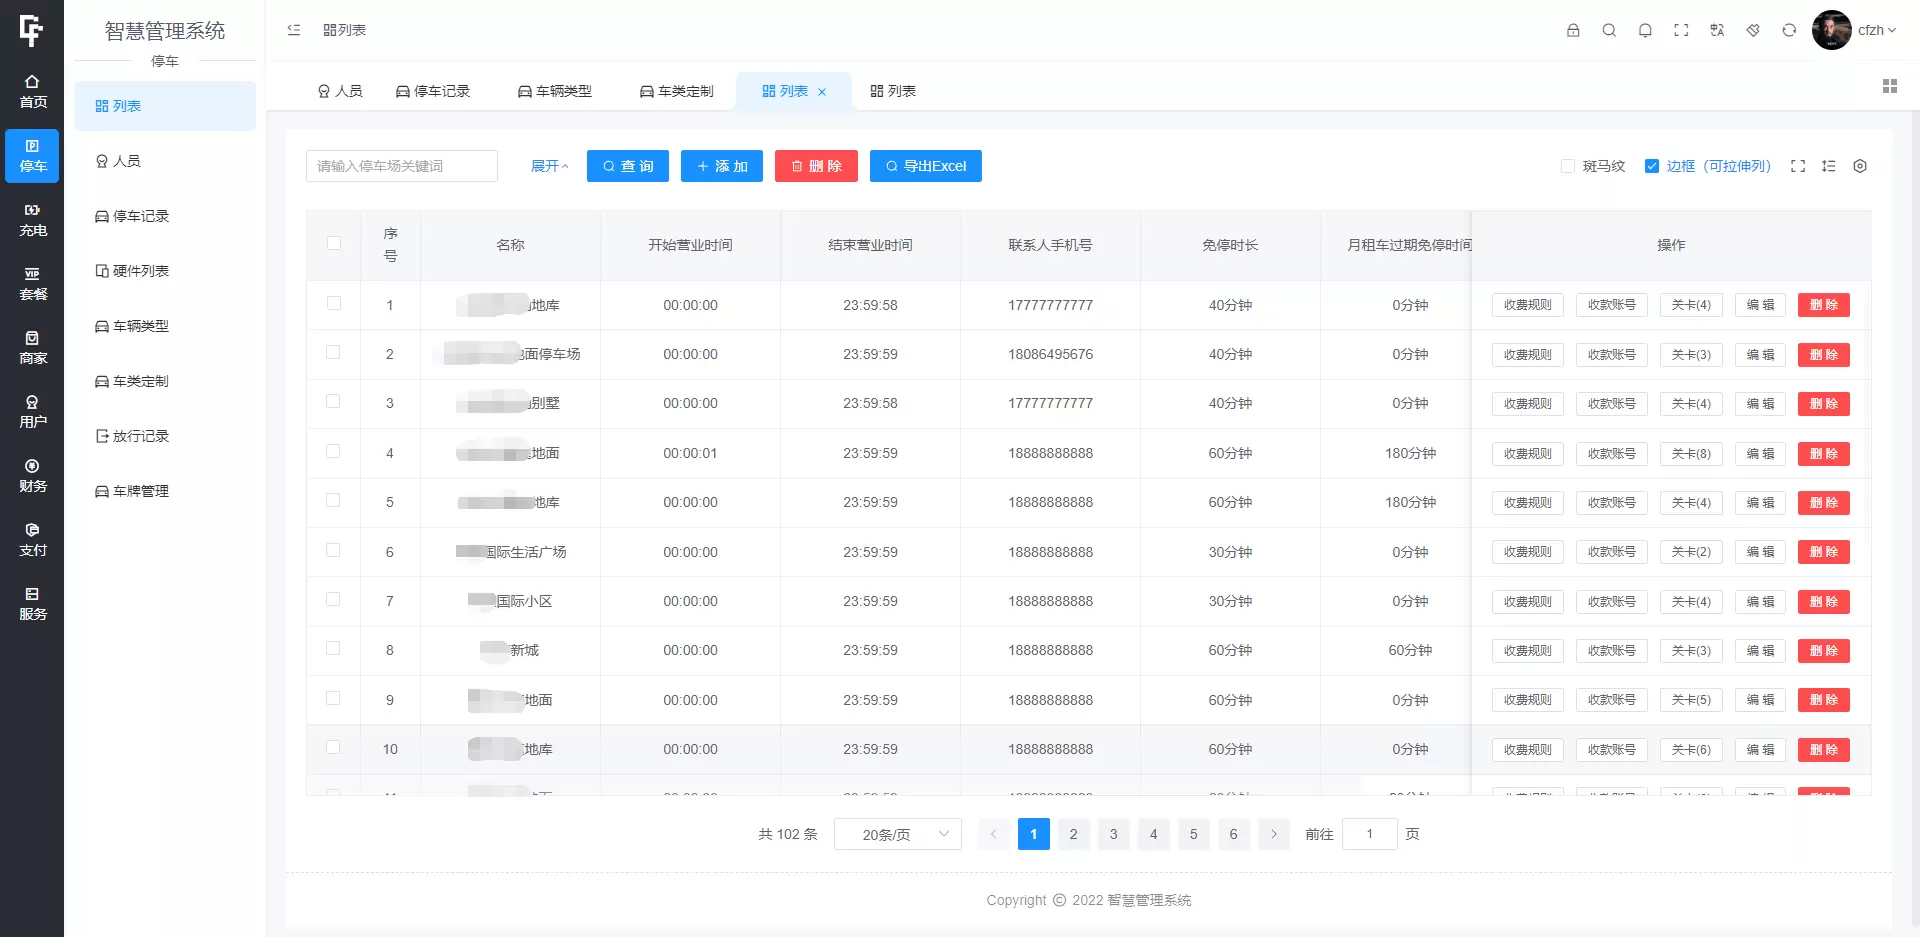This screenshot has width=1920, height=937.
Task: Change table density with row-height icon
Action: pos(1829,166)
